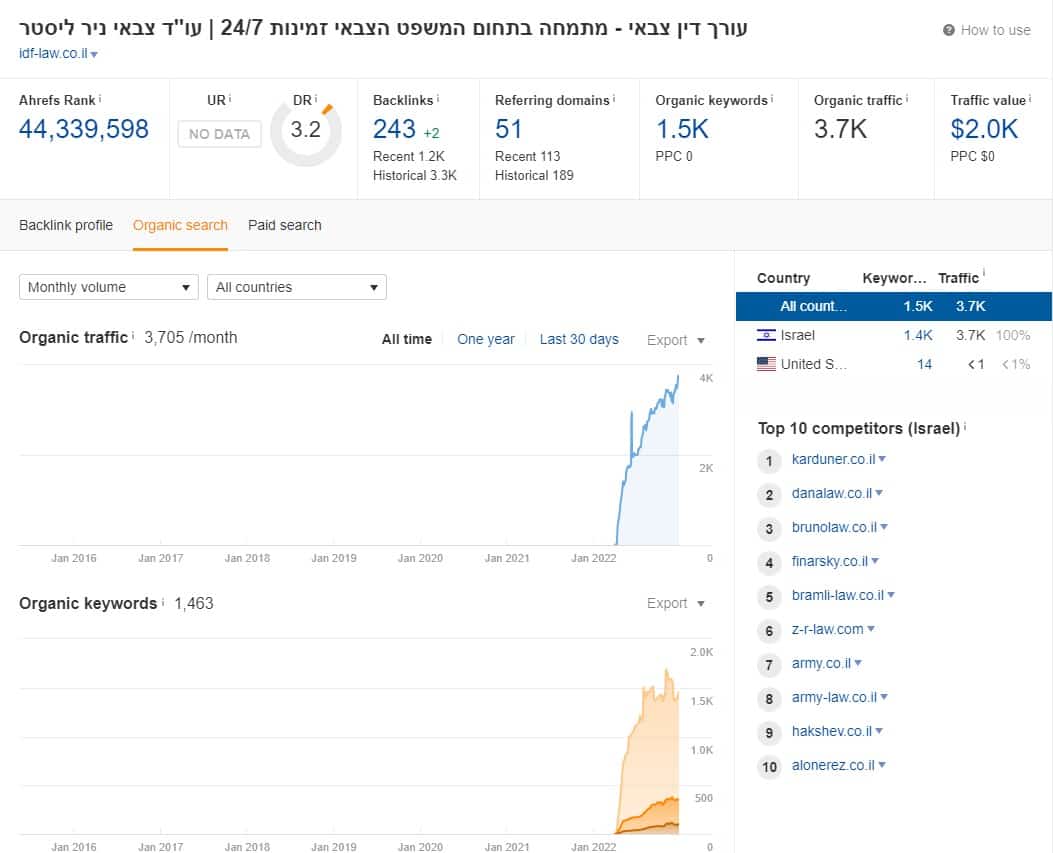Open the 51 referring domains link
Screen dimensions: 1053x853
[508, 129]
